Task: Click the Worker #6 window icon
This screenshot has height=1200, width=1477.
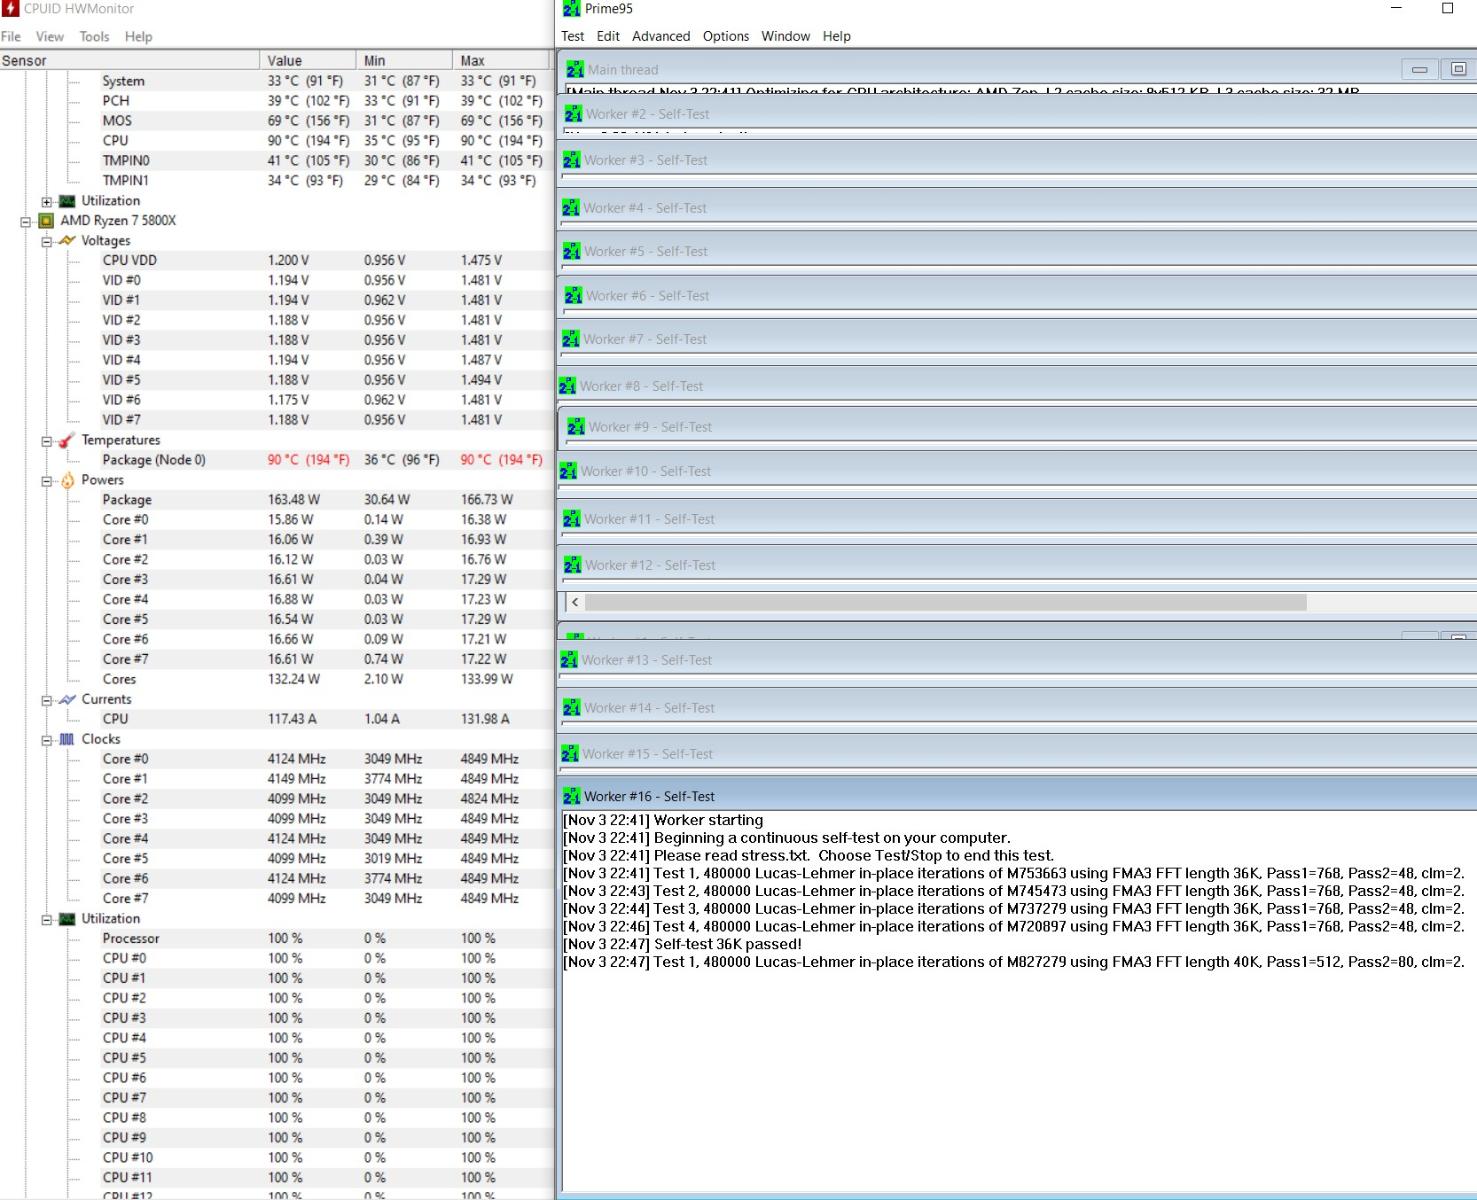Action: point(574,296)
